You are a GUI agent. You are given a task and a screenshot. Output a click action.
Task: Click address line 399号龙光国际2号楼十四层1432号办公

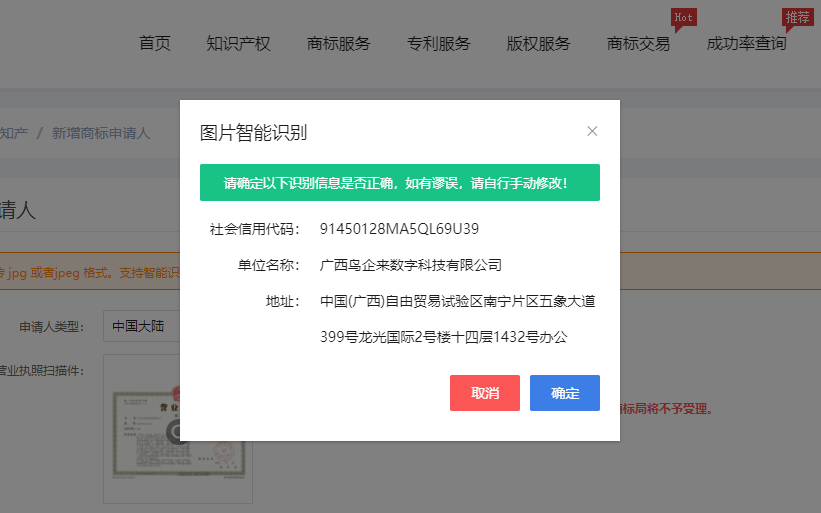pos(443,337)
